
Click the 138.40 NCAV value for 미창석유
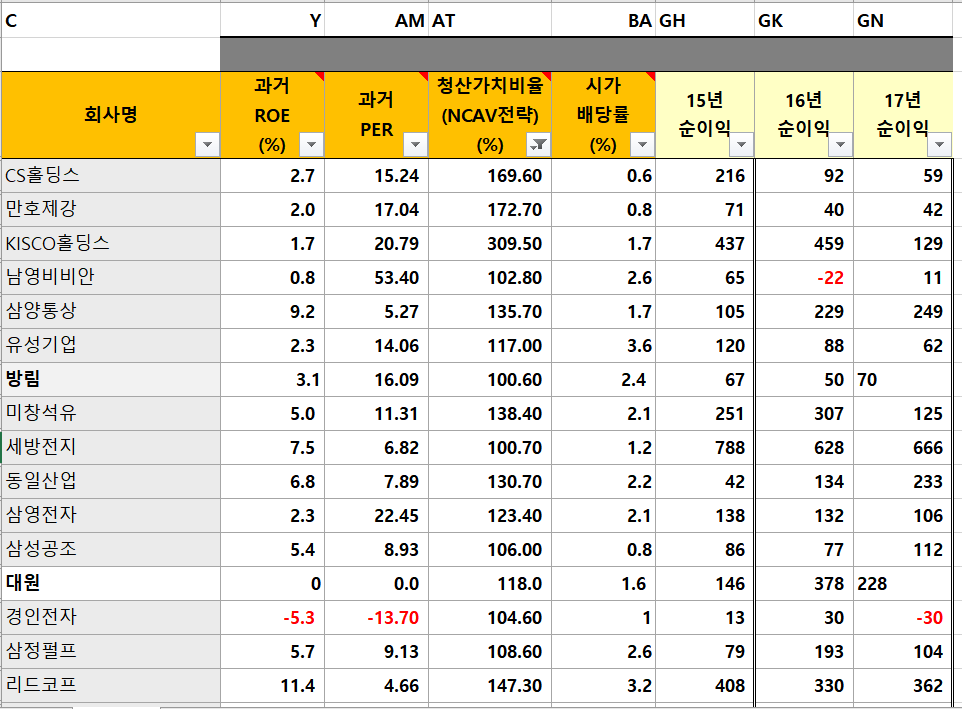point(515,414)
